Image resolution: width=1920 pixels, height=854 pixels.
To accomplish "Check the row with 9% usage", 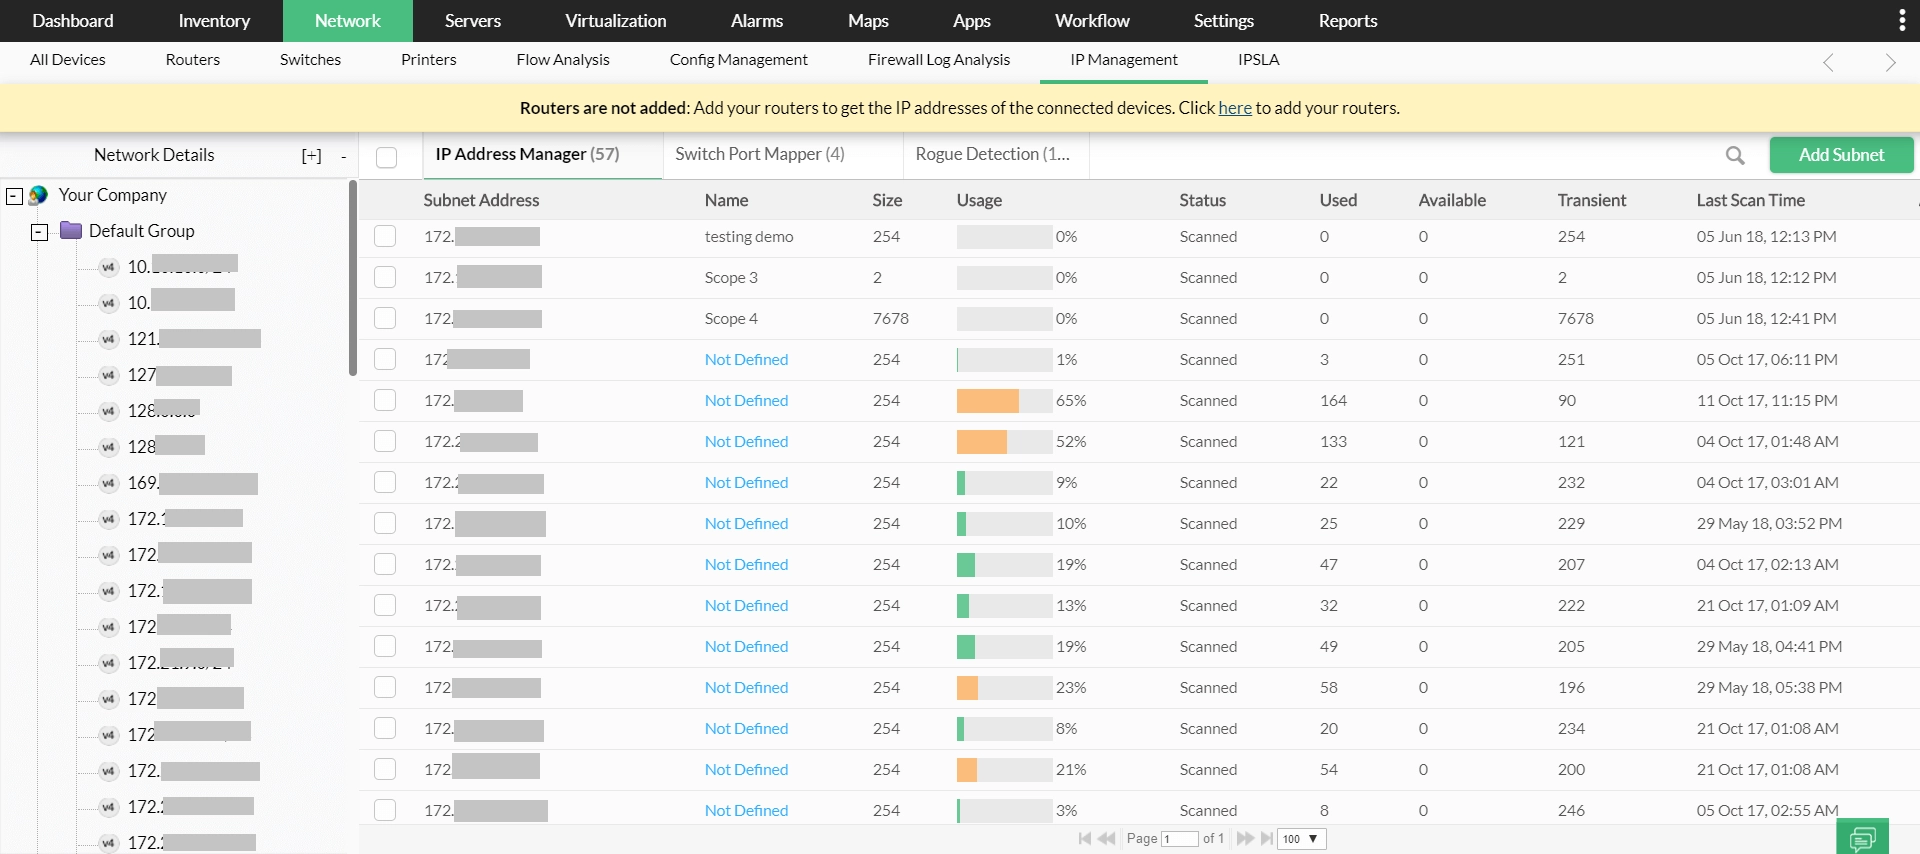I will coord(385,483).
